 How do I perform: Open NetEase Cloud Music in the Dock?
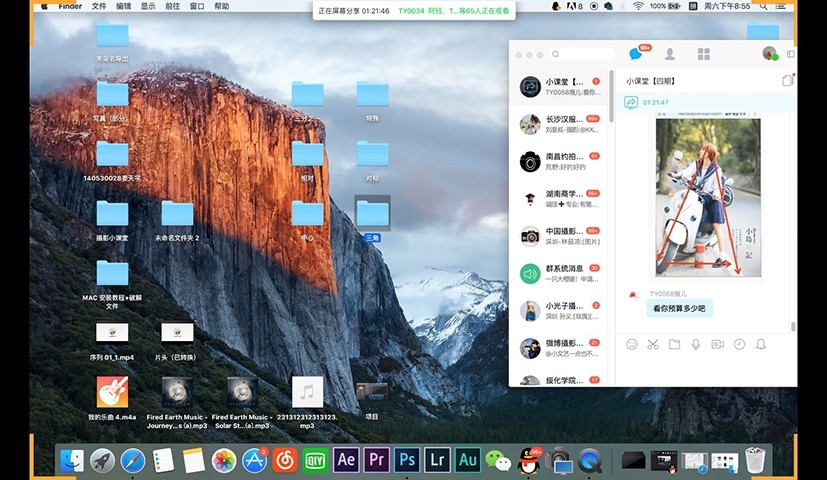click(x=285, y=460)
